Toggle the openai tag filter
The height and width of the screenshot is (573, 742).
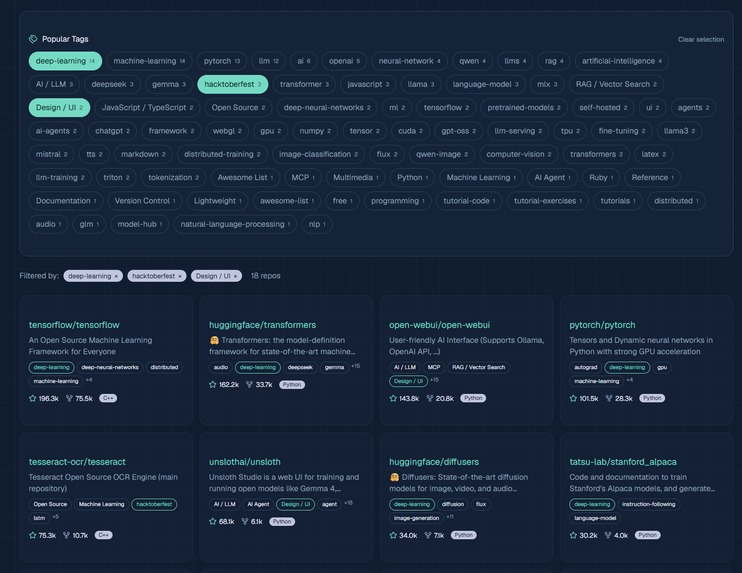click(344, 61)
